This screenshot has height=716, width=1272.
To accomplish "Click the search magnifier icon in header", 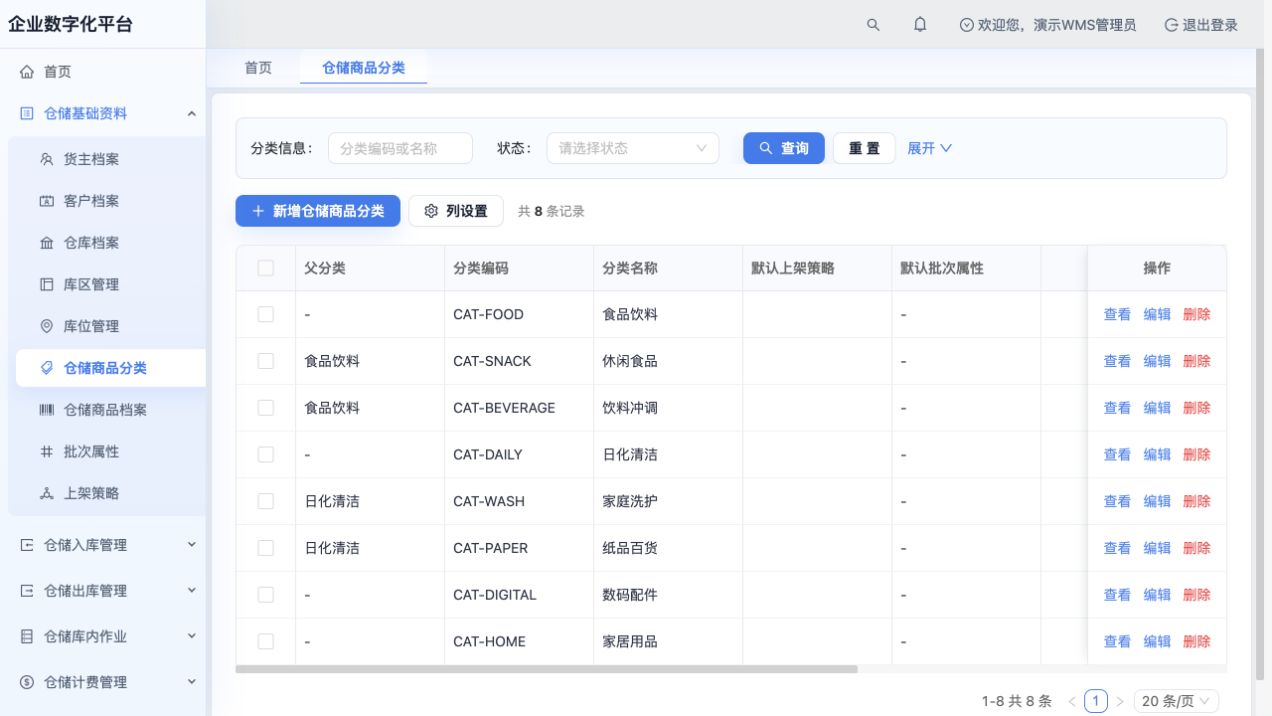I will coord(873,25).
